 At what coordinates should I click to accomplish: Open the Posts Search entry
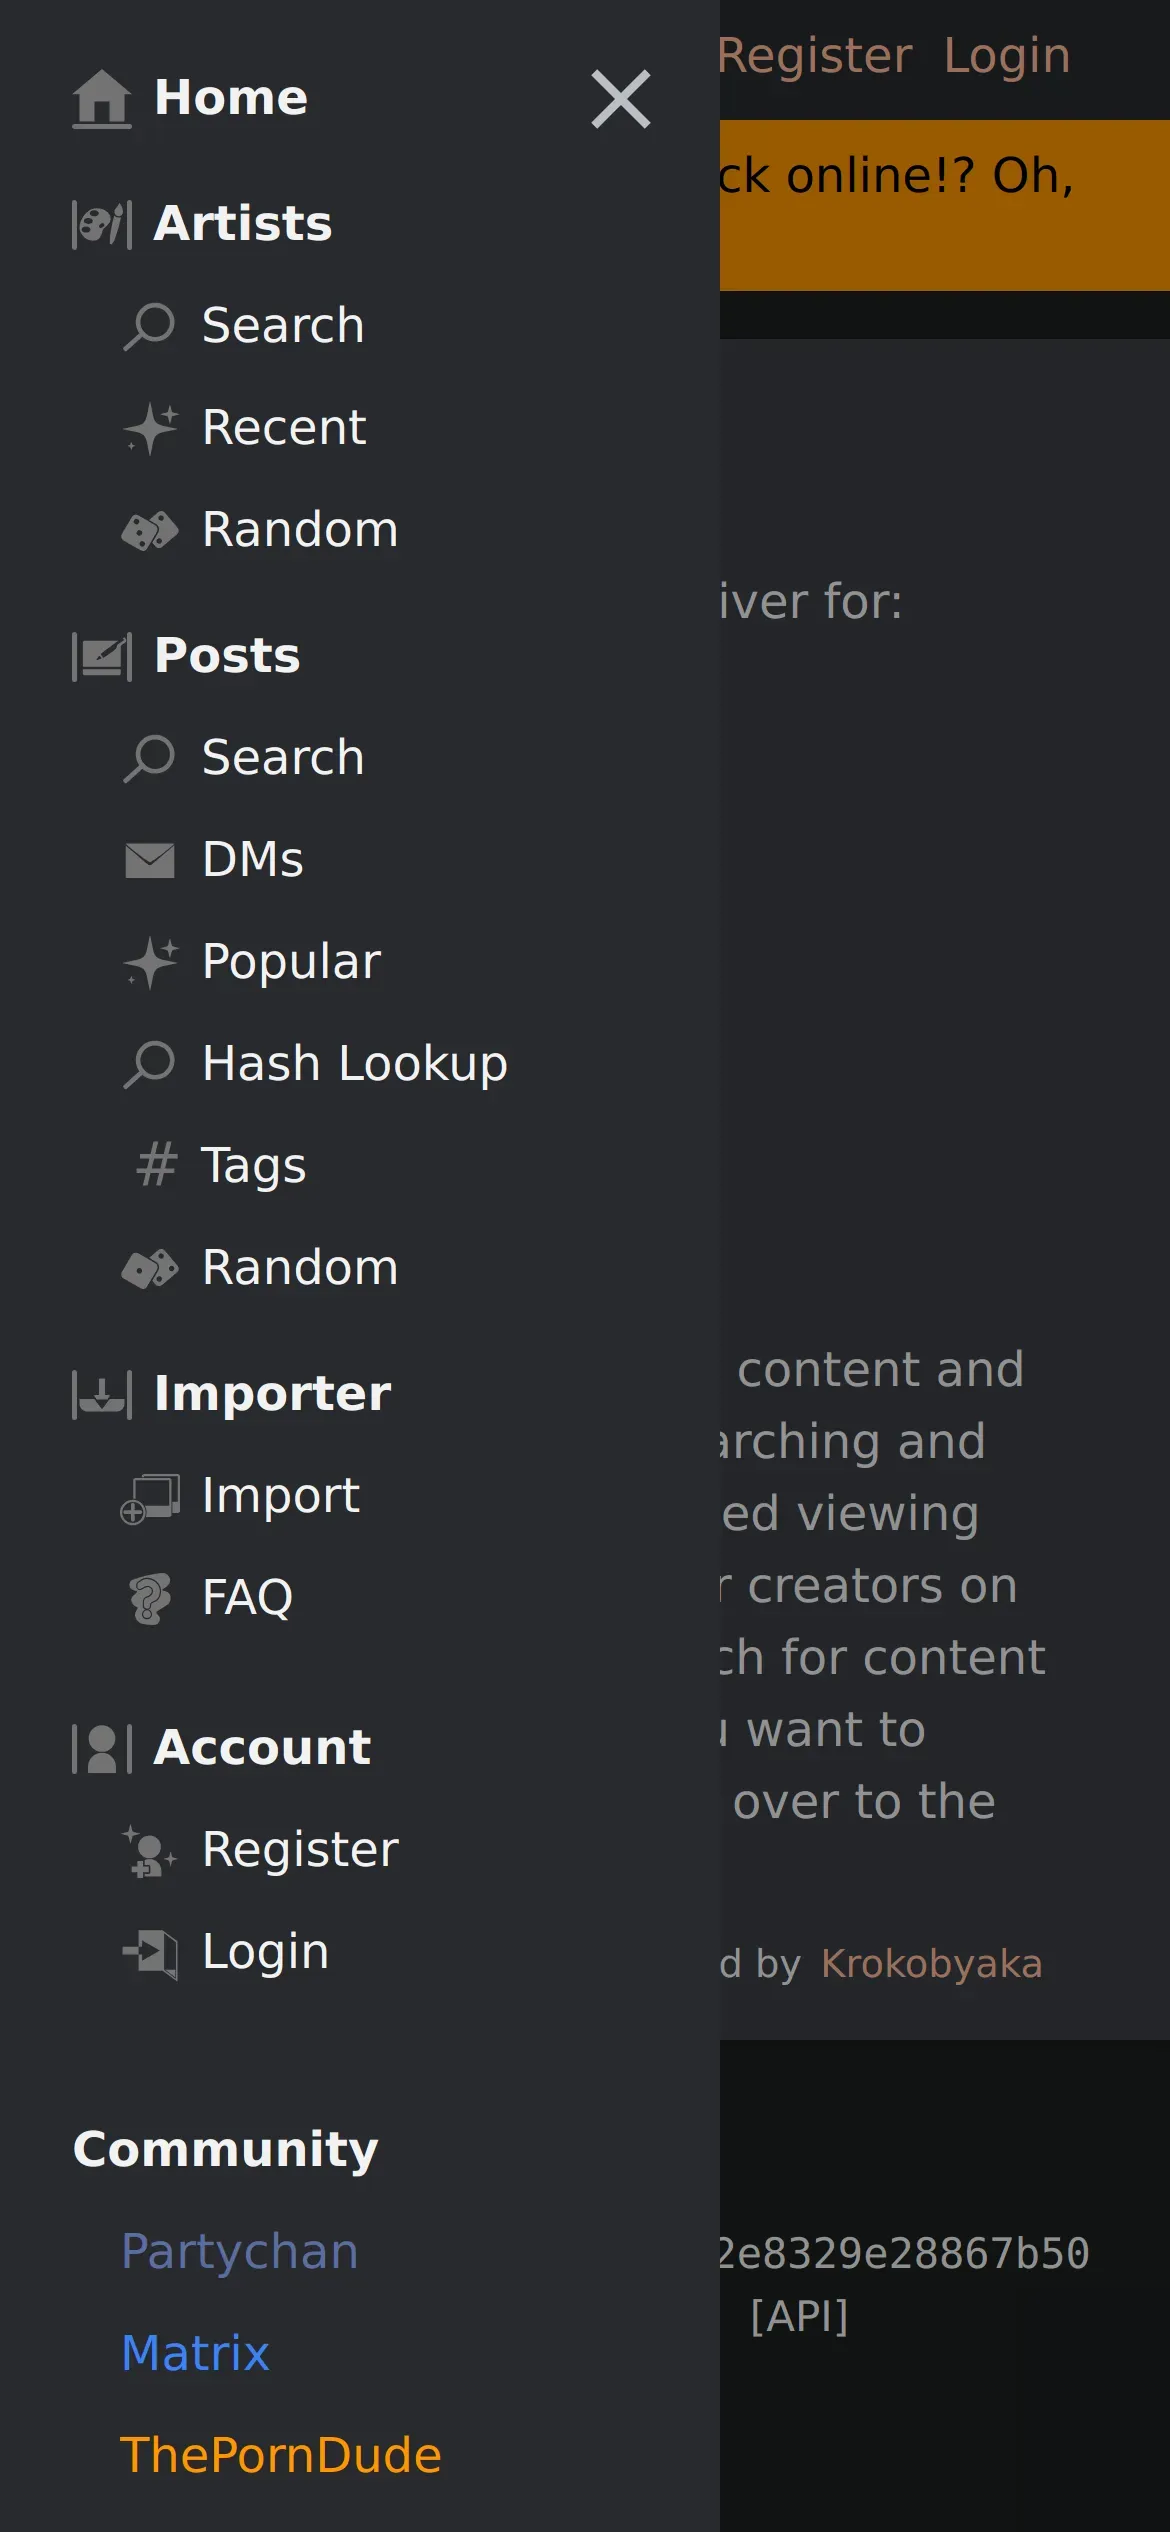pos(283,758)
